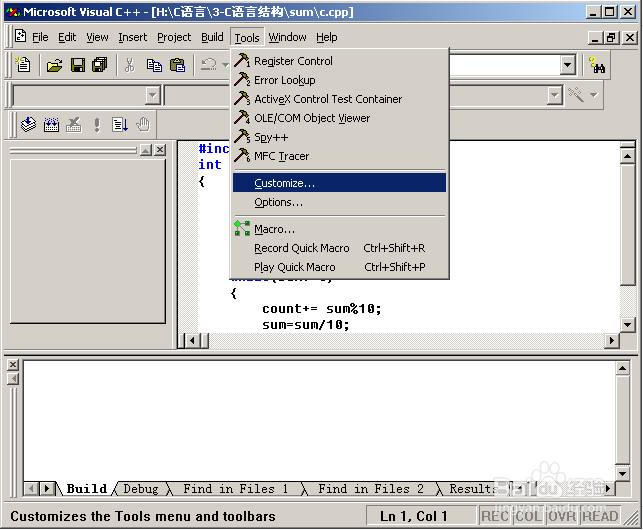Click output pane scrollbar down arrow
Screen dimensions: 643x530
[622, 474]
